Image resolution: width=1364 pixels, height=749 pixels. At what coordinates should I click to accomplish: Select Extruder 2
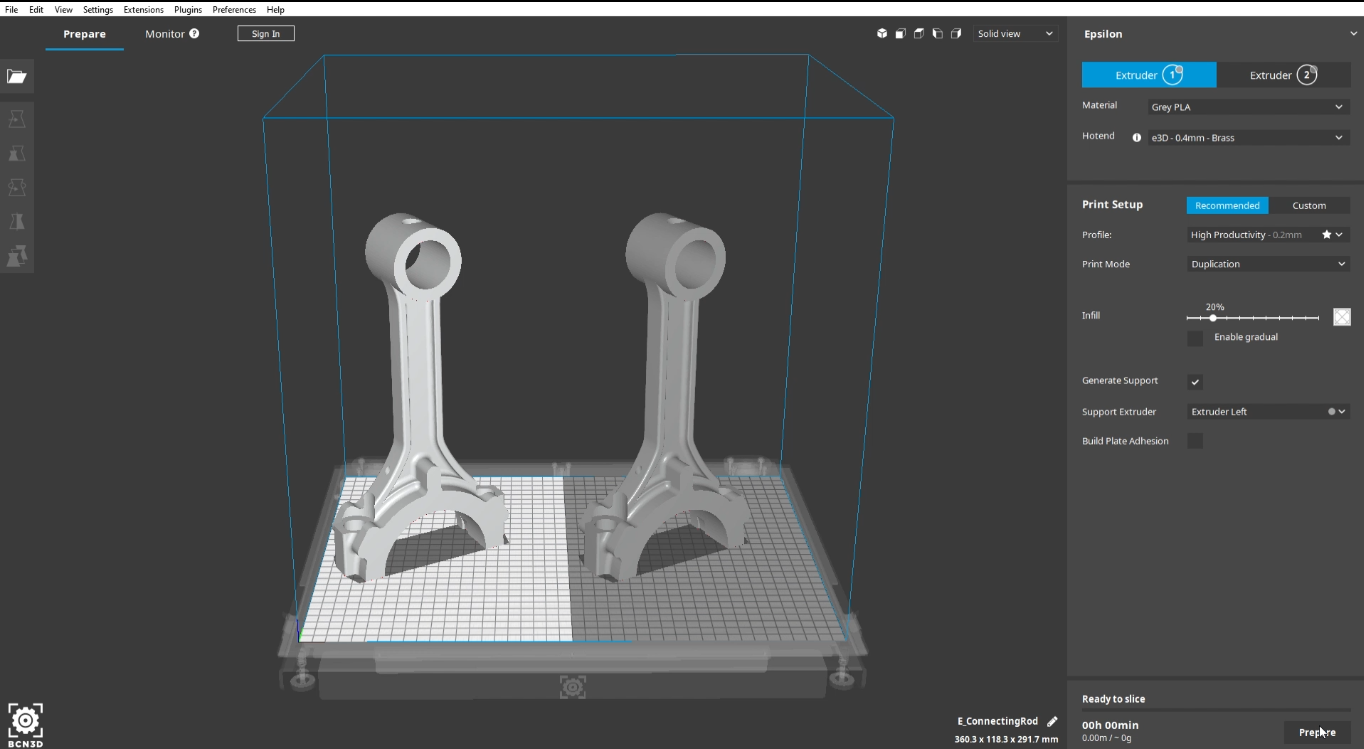1284,75
